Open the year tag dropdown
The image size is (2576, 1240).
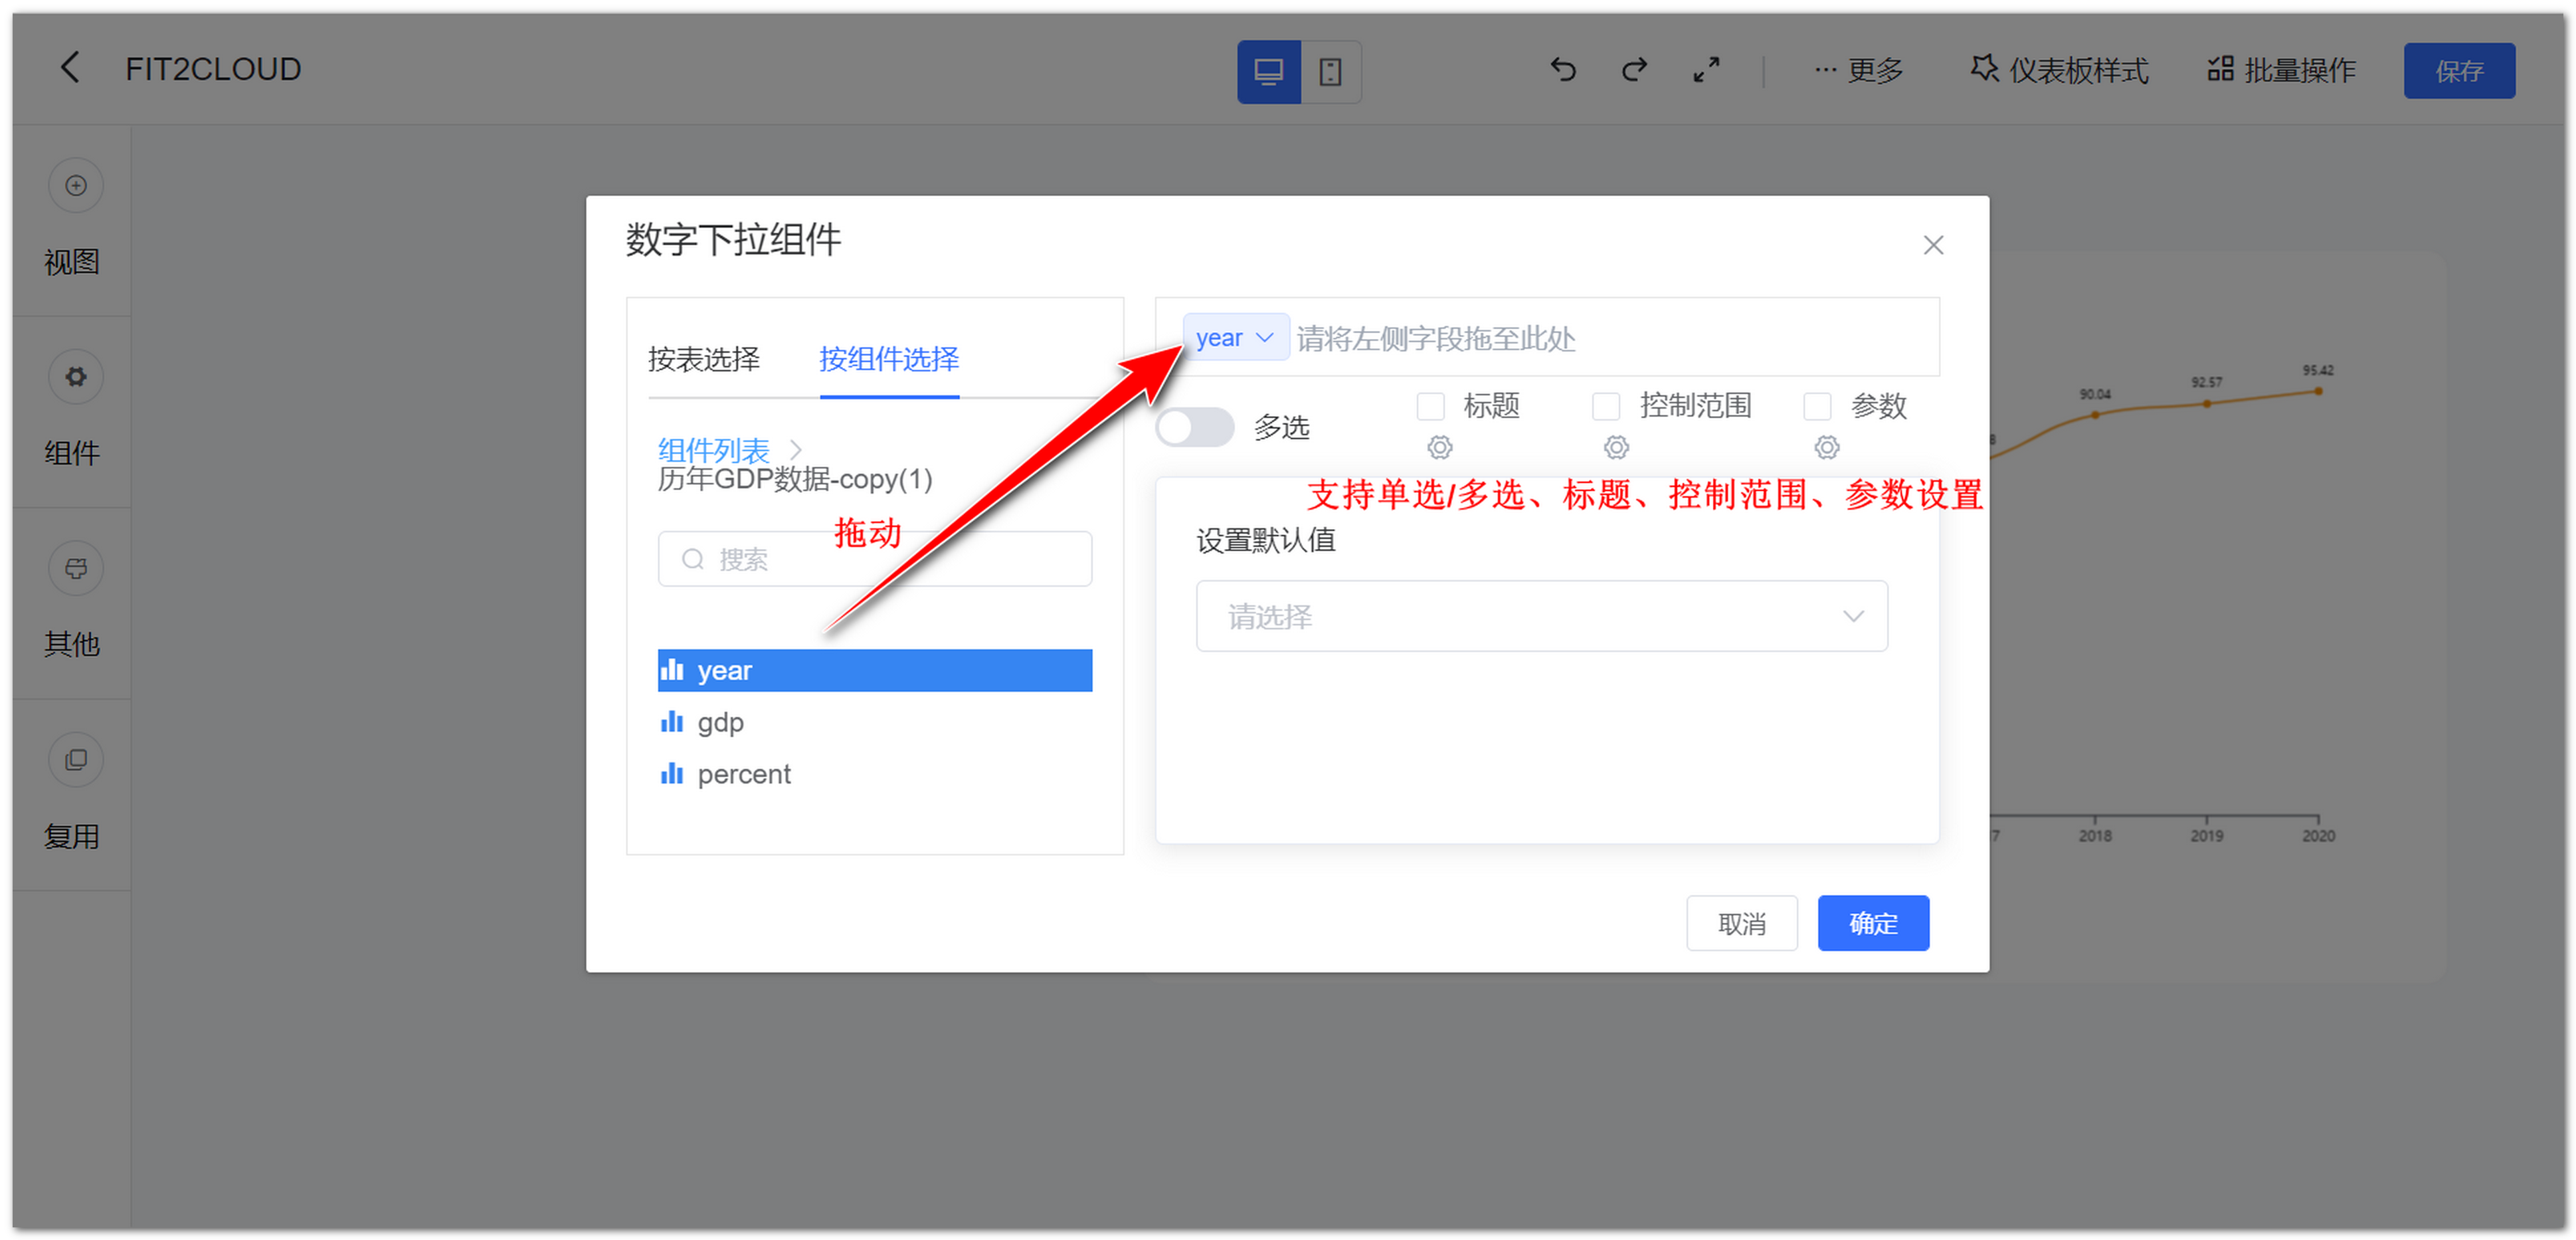(x=1235, y=338)
